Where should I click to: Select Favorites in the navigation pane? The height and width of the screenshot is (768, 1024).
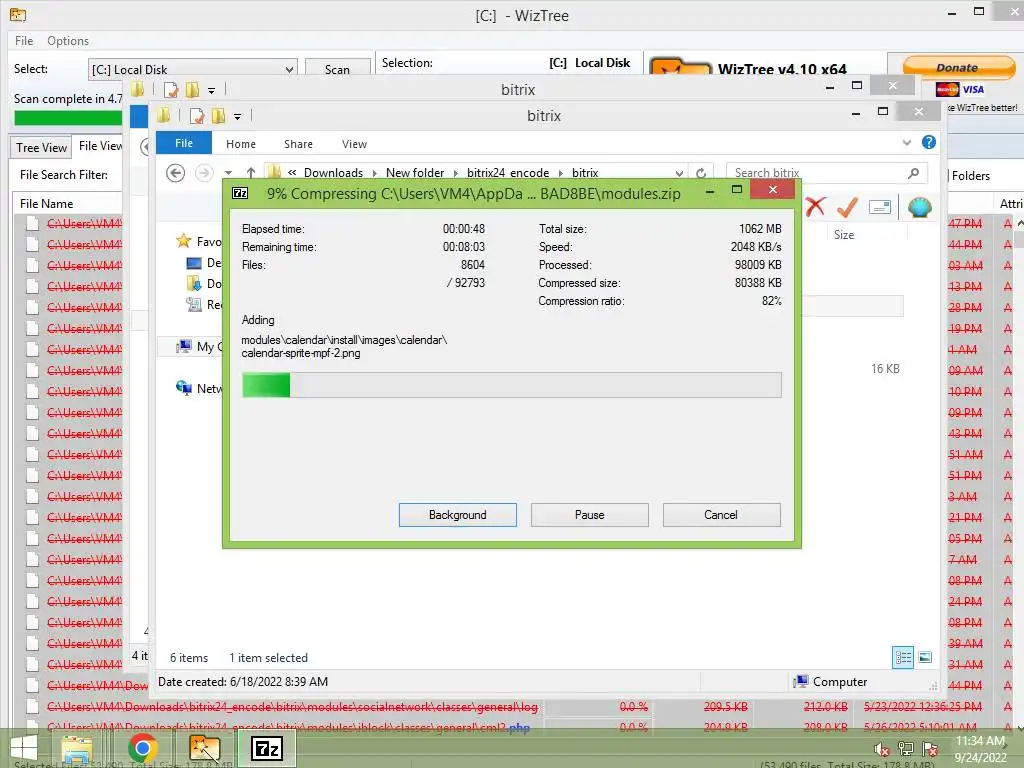[199, 242]
